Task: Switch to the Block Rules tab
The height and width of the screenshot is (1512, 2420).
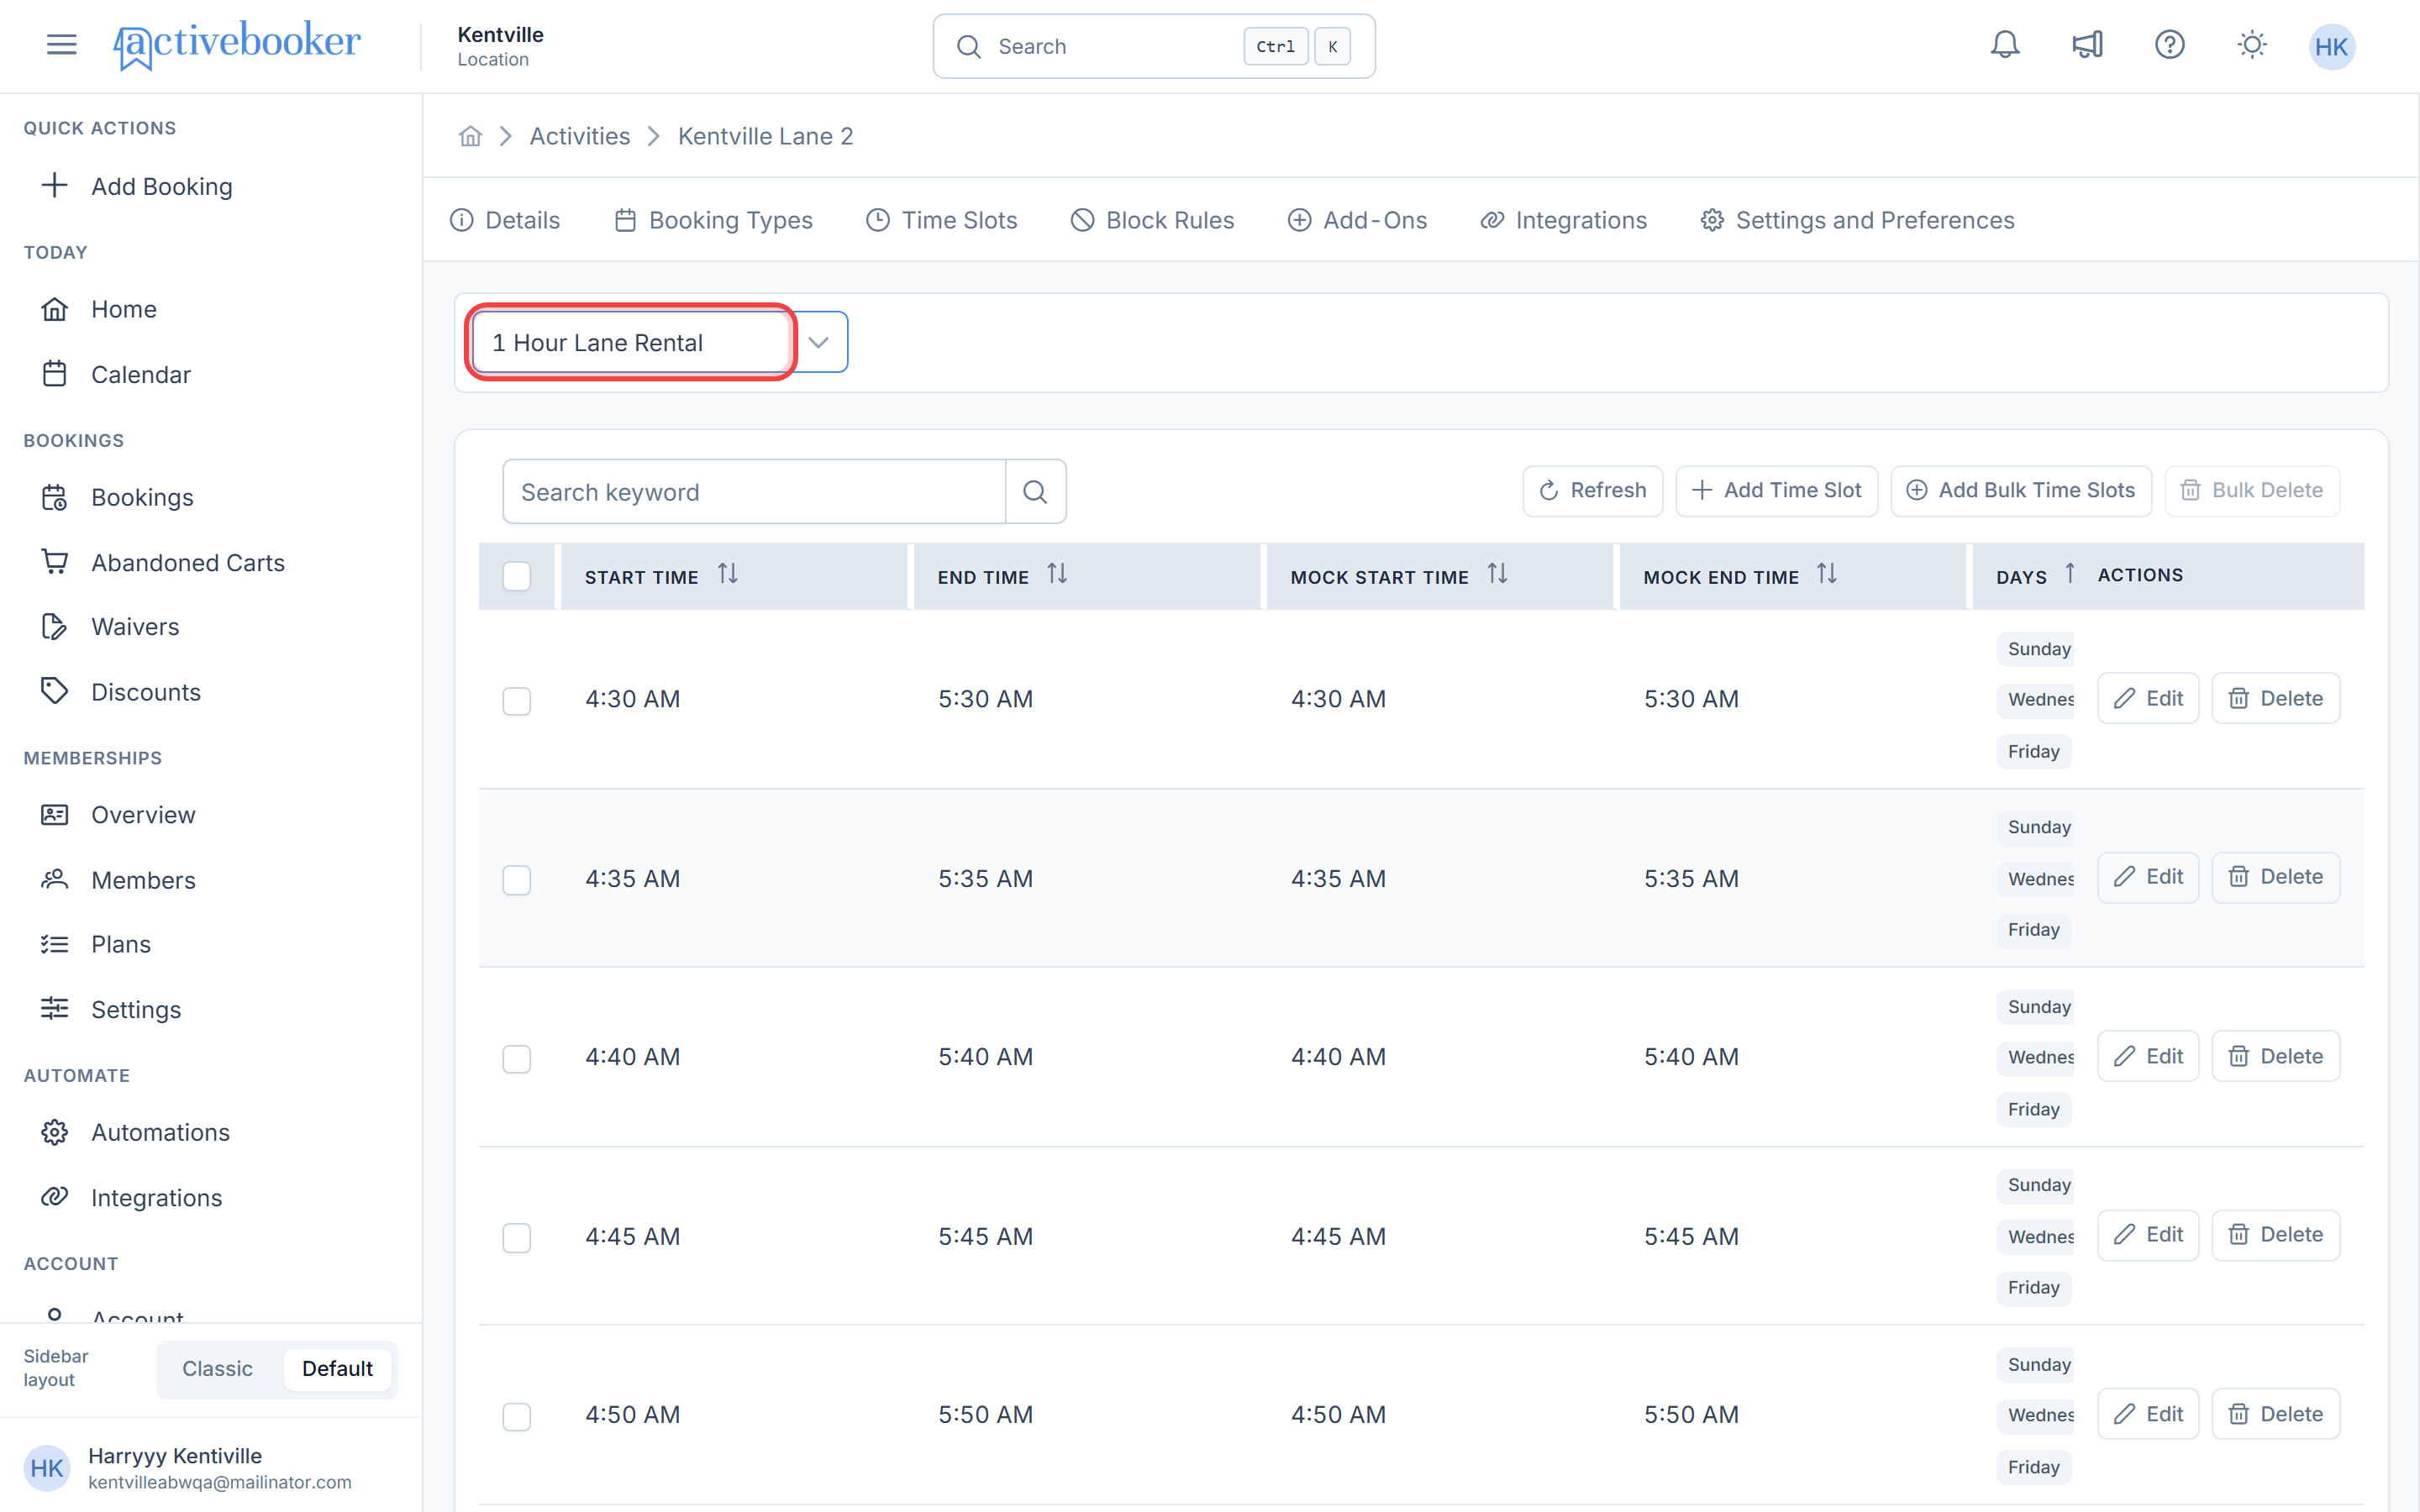Action: click(x=1152, y=220)
